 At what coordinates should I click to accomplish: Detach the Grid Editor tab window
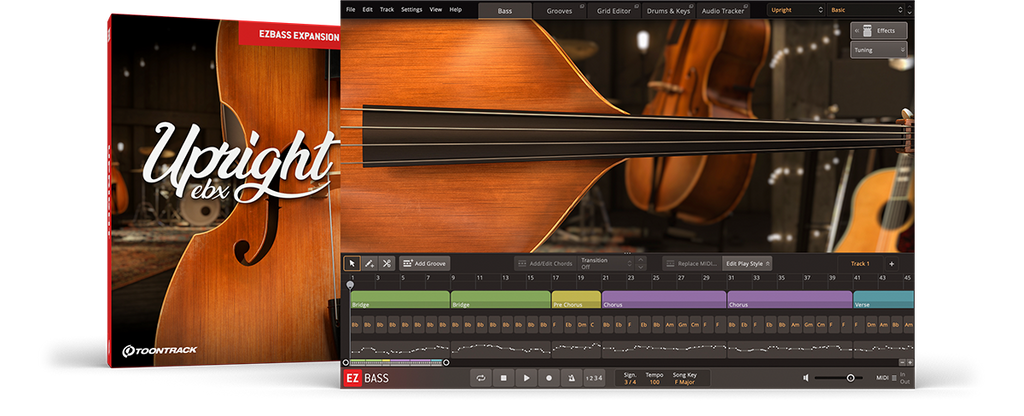pyautogui.click(x=637, y=6)
